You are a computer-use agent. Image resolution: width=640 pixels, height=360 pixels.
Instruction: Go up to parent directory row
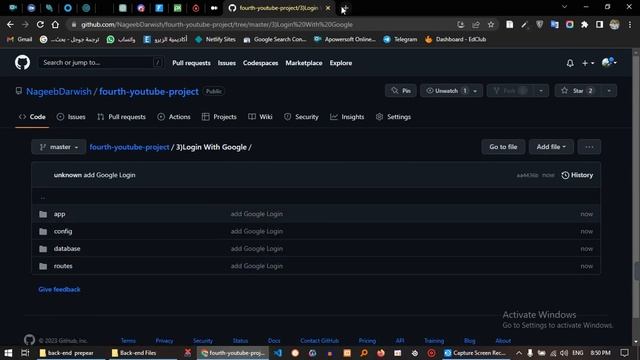(x=316, y=197)
